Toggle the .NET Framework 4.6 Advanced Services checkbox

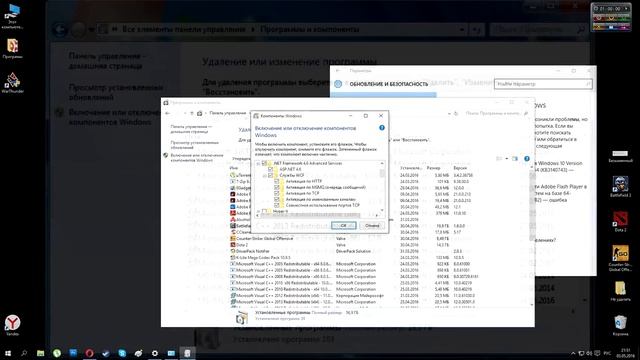tap(264, 163)
